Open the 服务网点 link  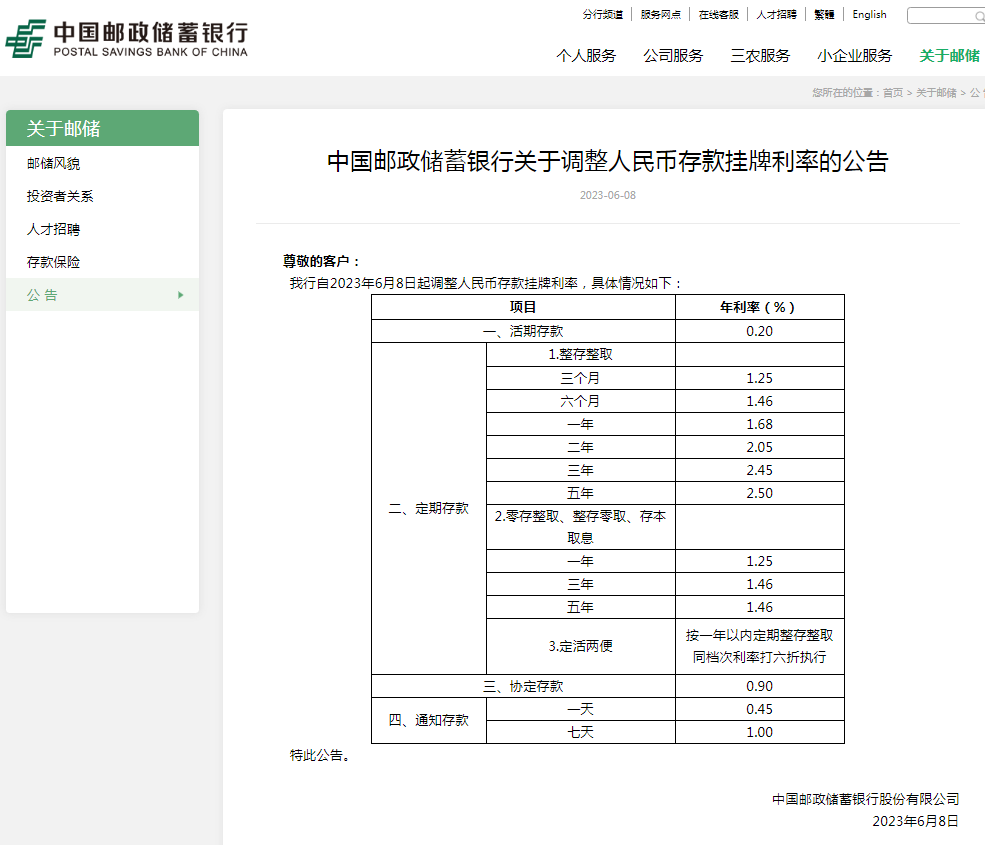[661, 14]
